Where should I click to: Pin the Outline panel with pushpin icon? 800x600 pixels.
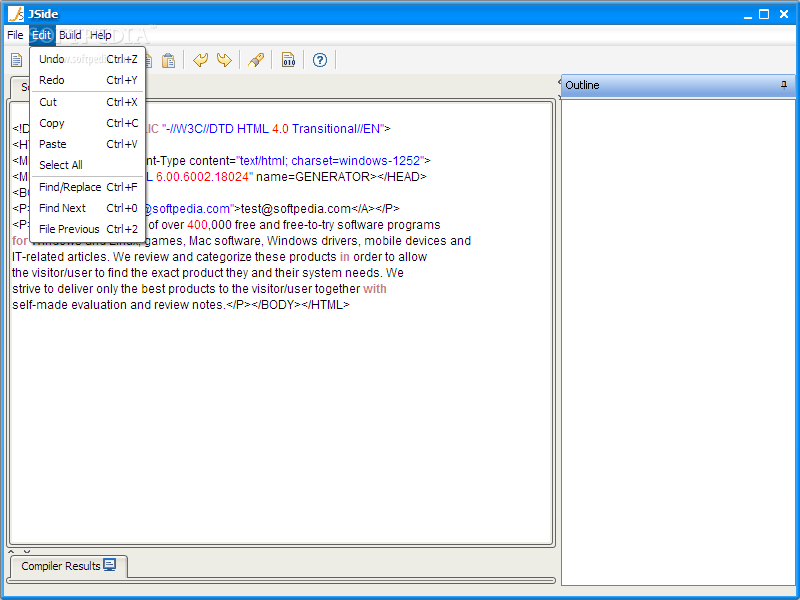point(784,85)
